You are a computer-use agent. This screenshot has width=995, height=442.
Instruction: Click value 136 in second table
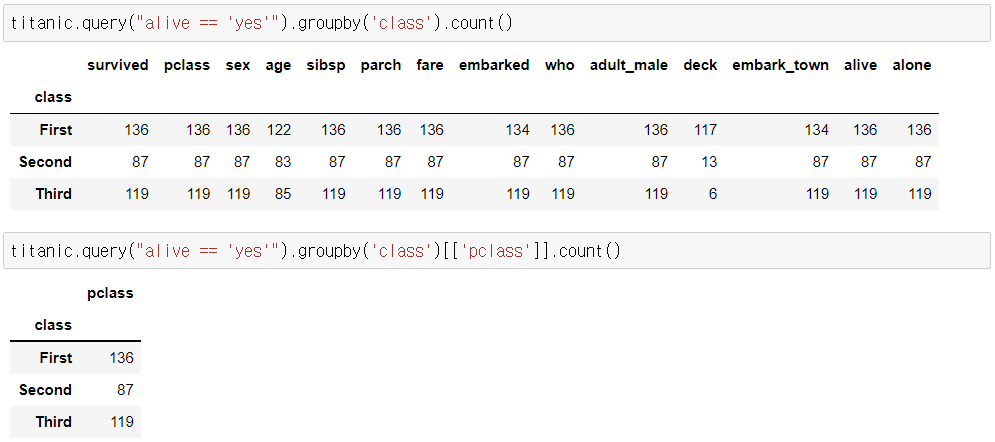click(x=121, y=358)
